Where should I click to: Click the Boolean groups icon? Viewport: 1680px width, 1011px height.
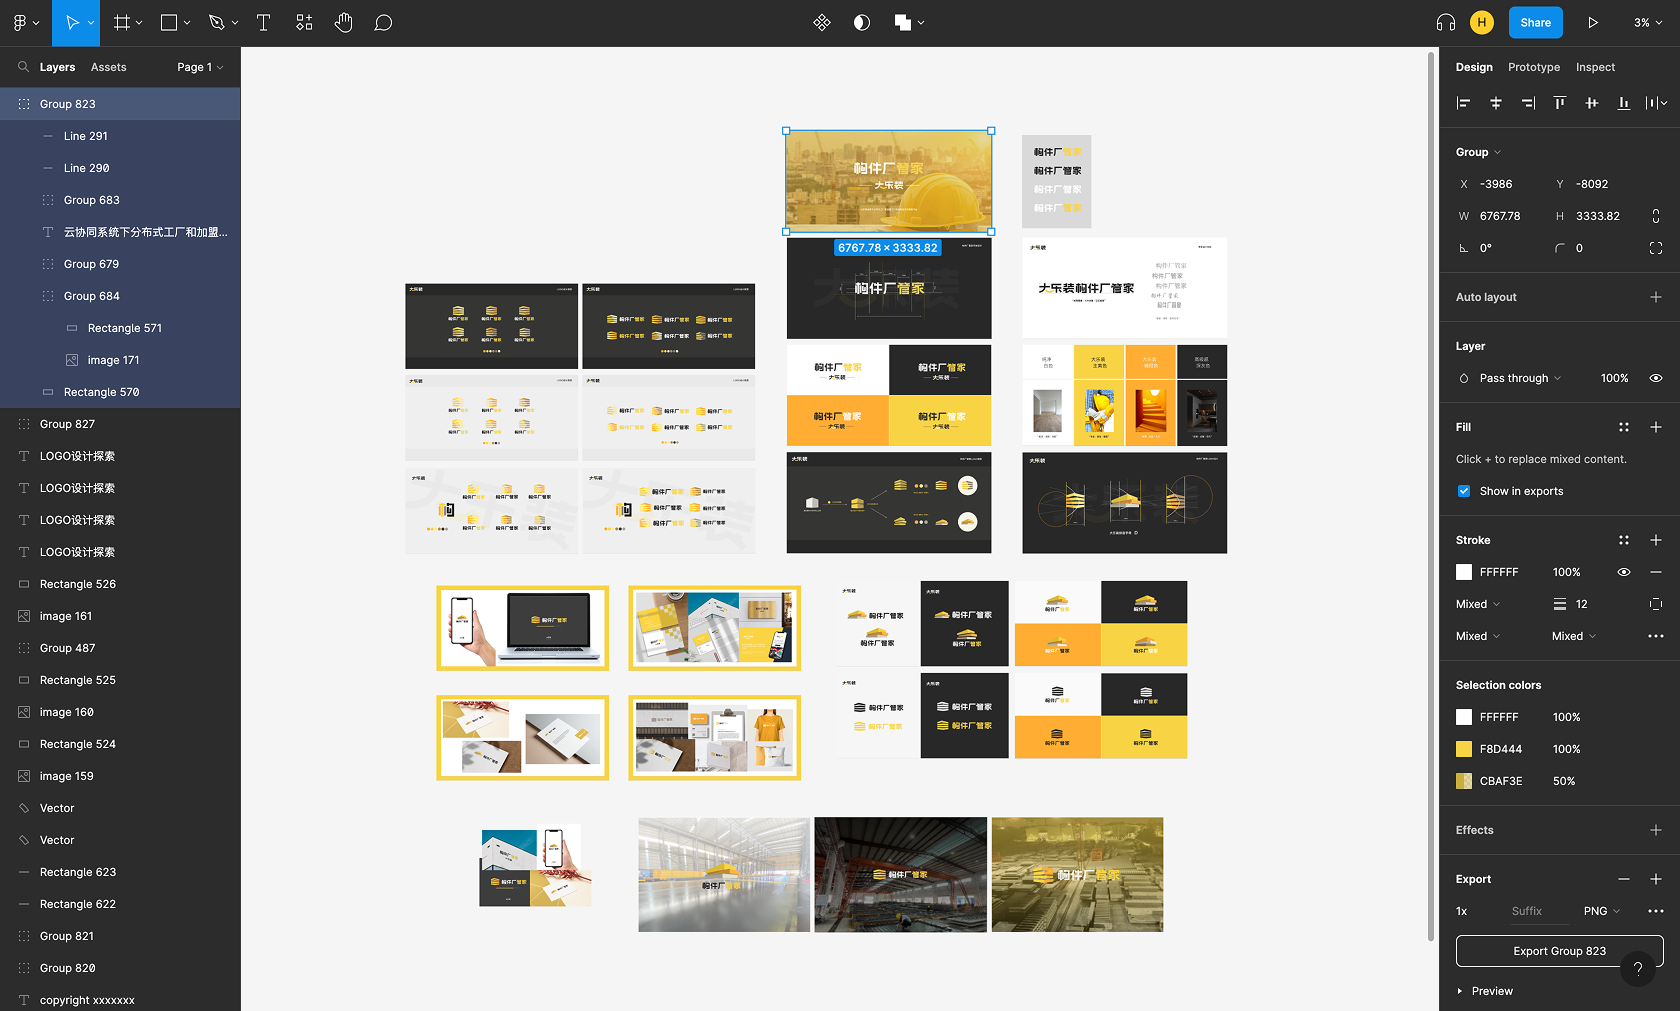pos(903,23)
